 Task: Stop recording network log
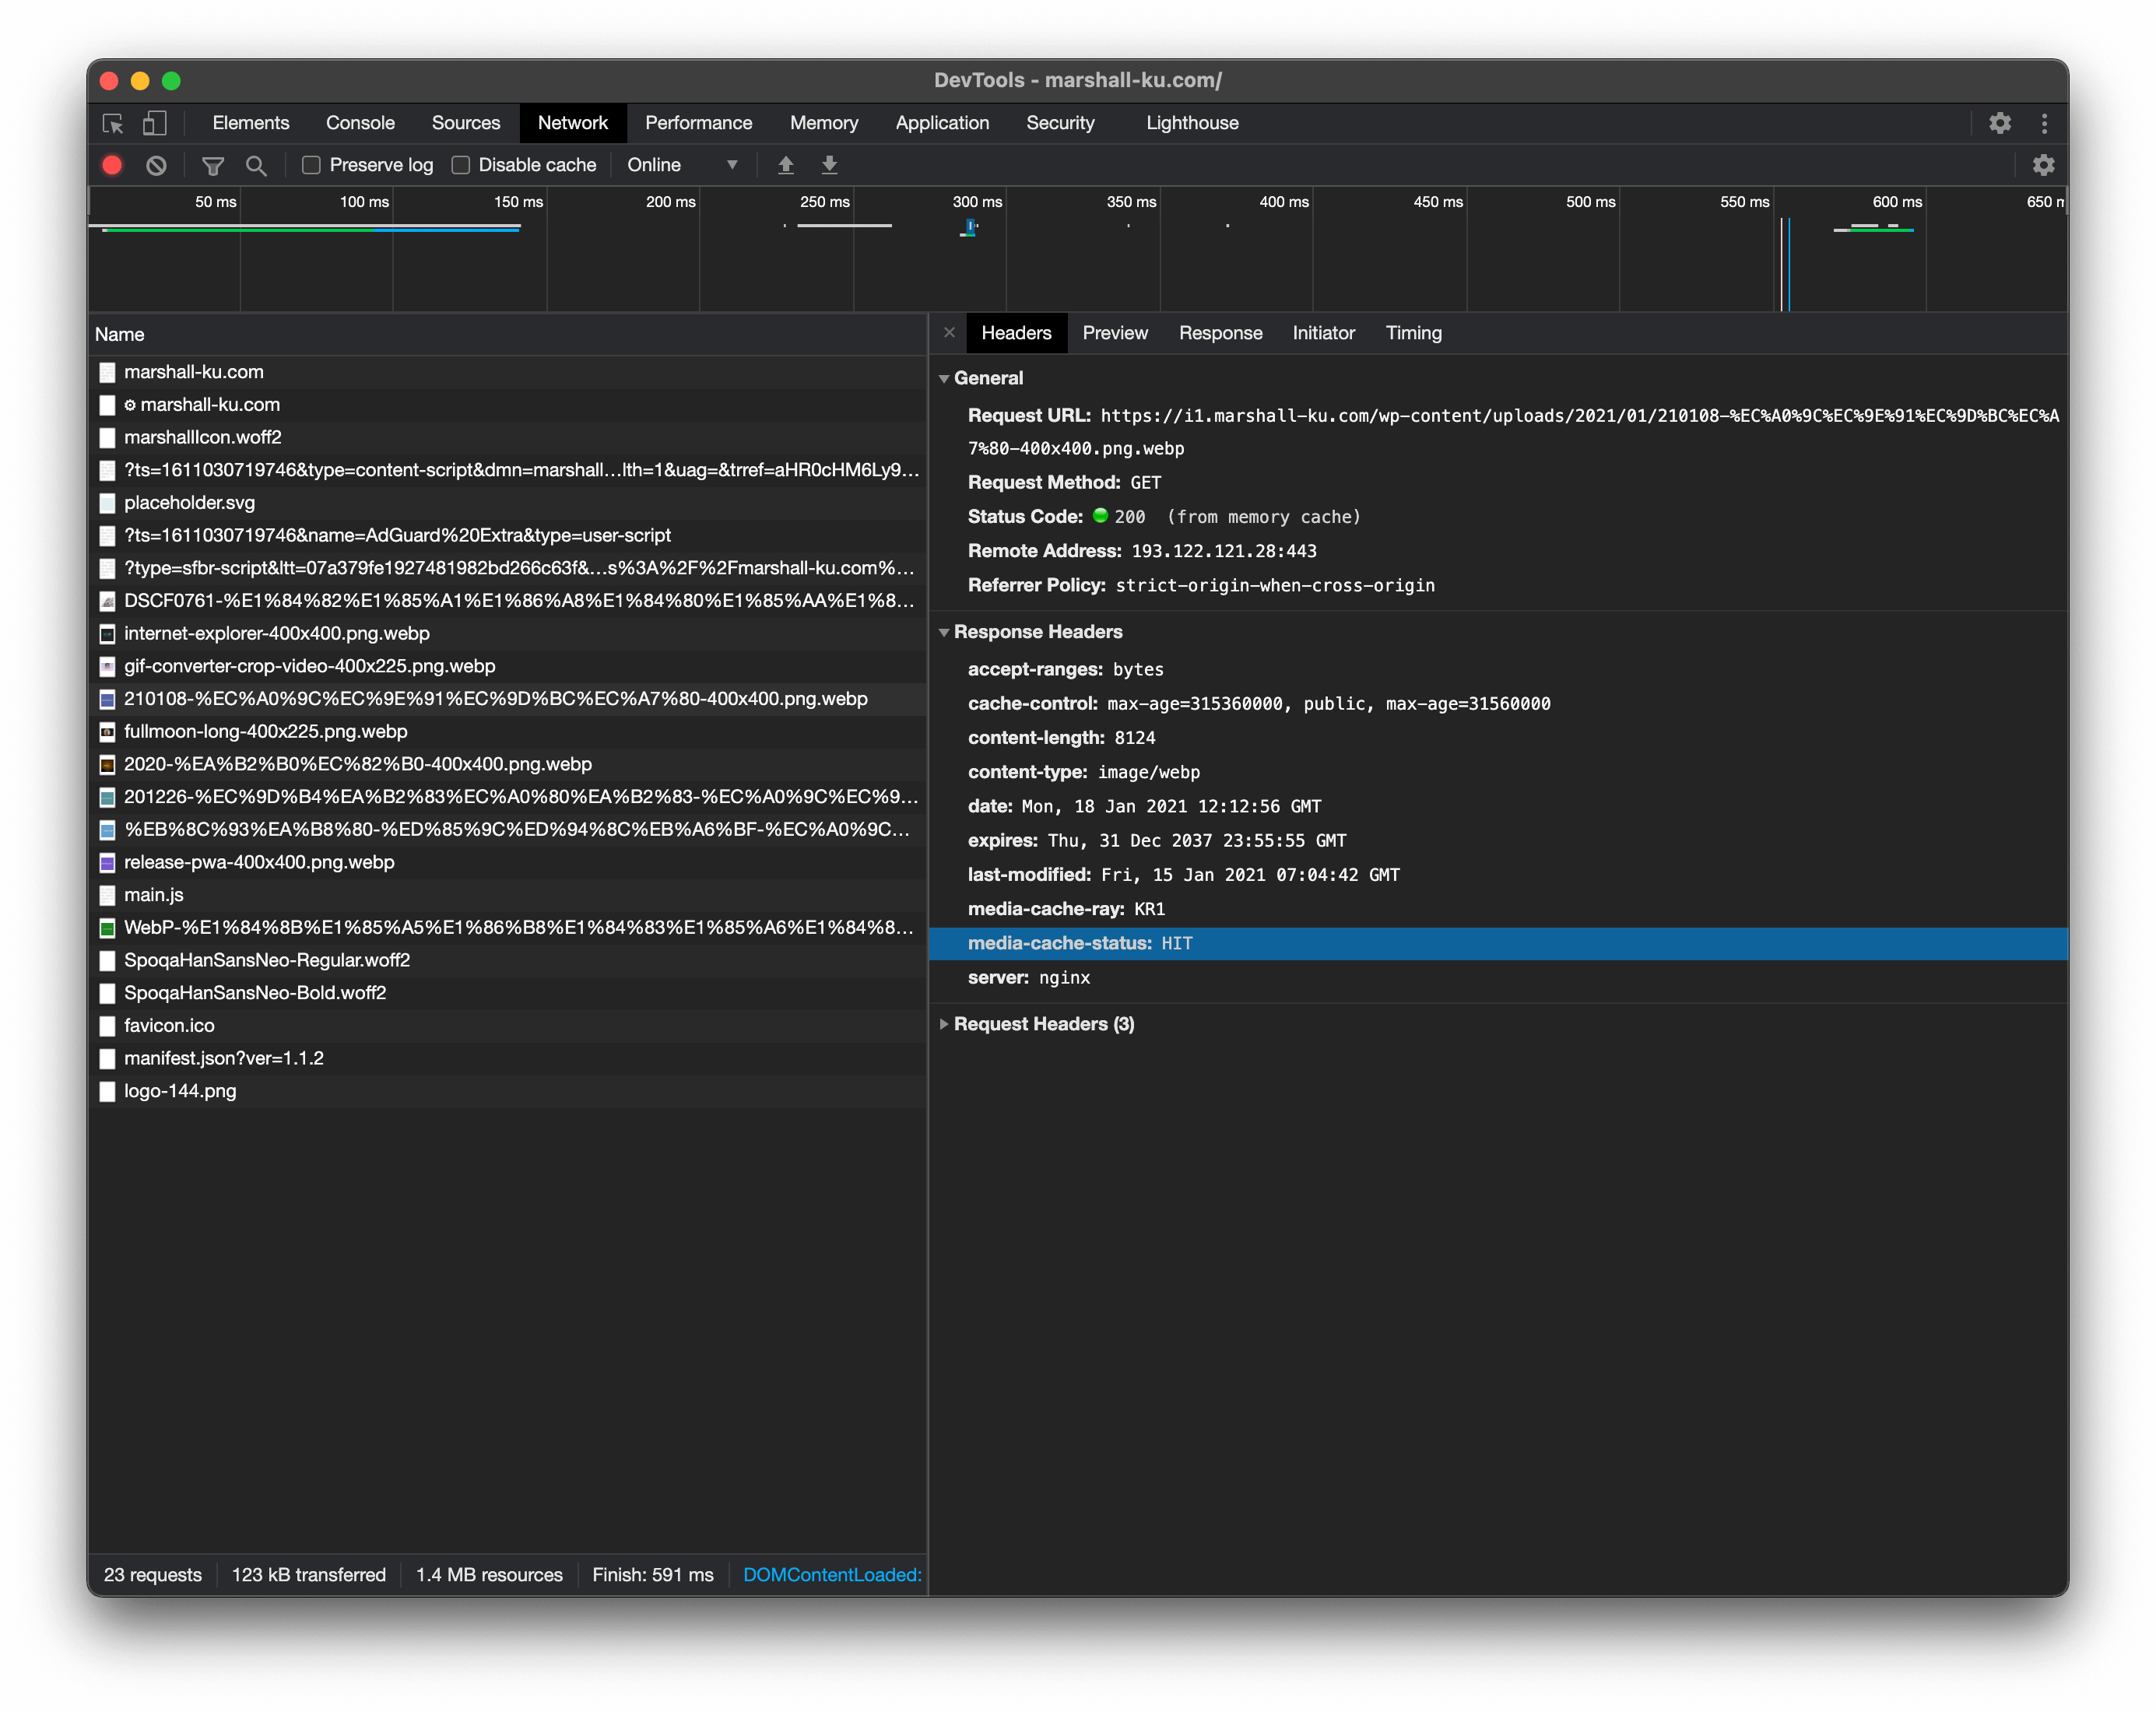click(x=112, y=165)
